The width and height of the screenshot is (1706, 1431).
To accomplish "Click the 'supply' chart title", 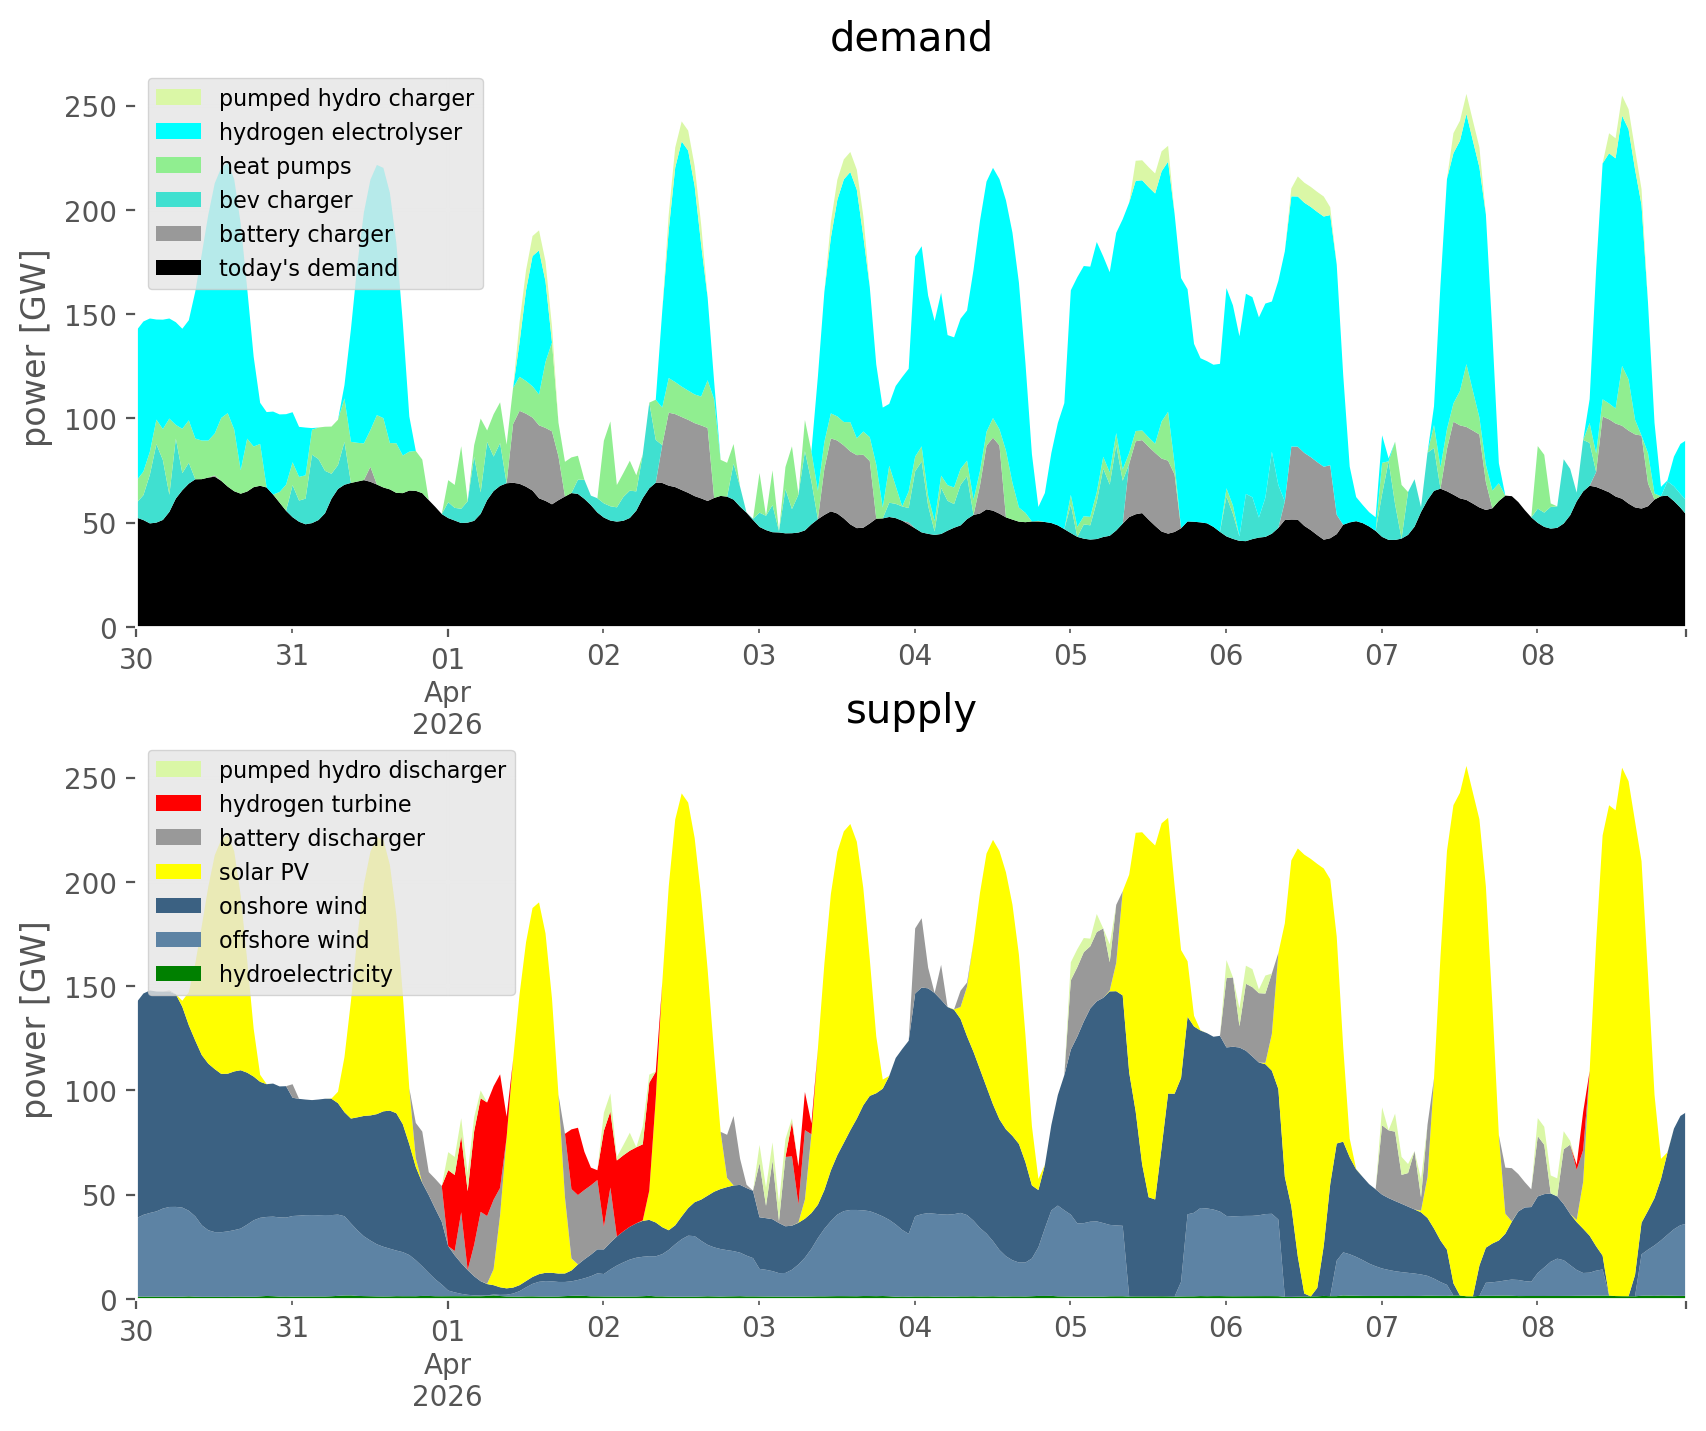I will click(911, 710).
